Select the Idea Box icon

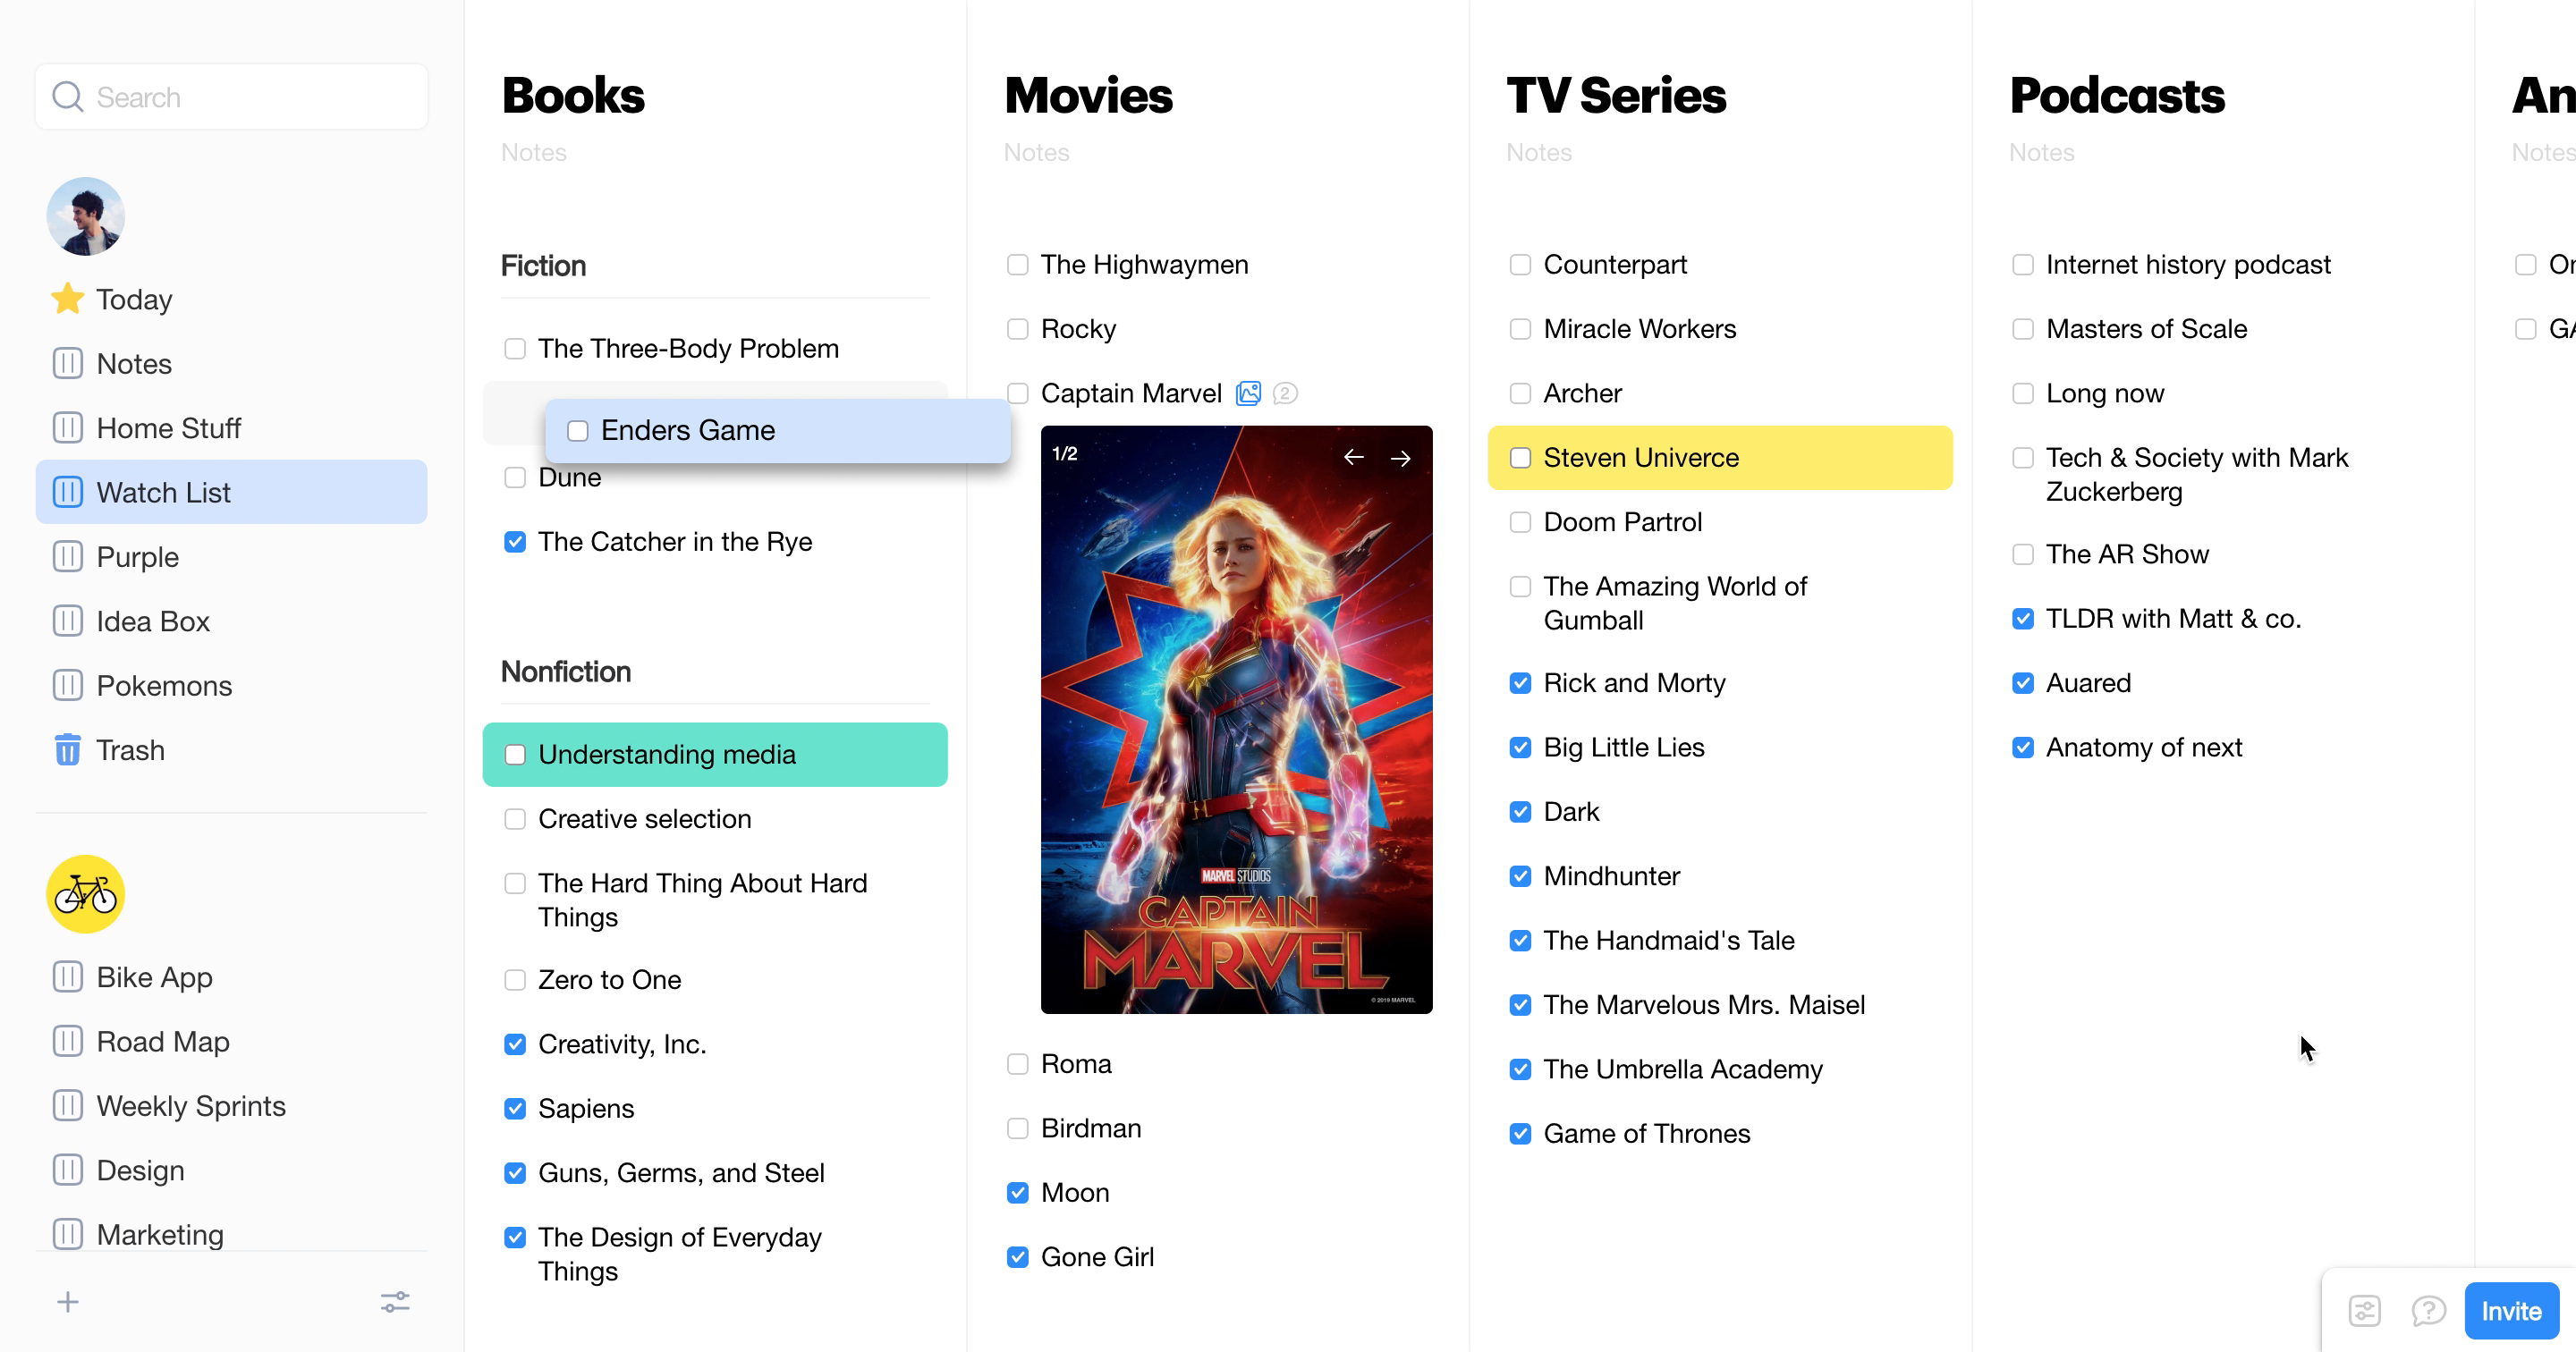point(68,621)
